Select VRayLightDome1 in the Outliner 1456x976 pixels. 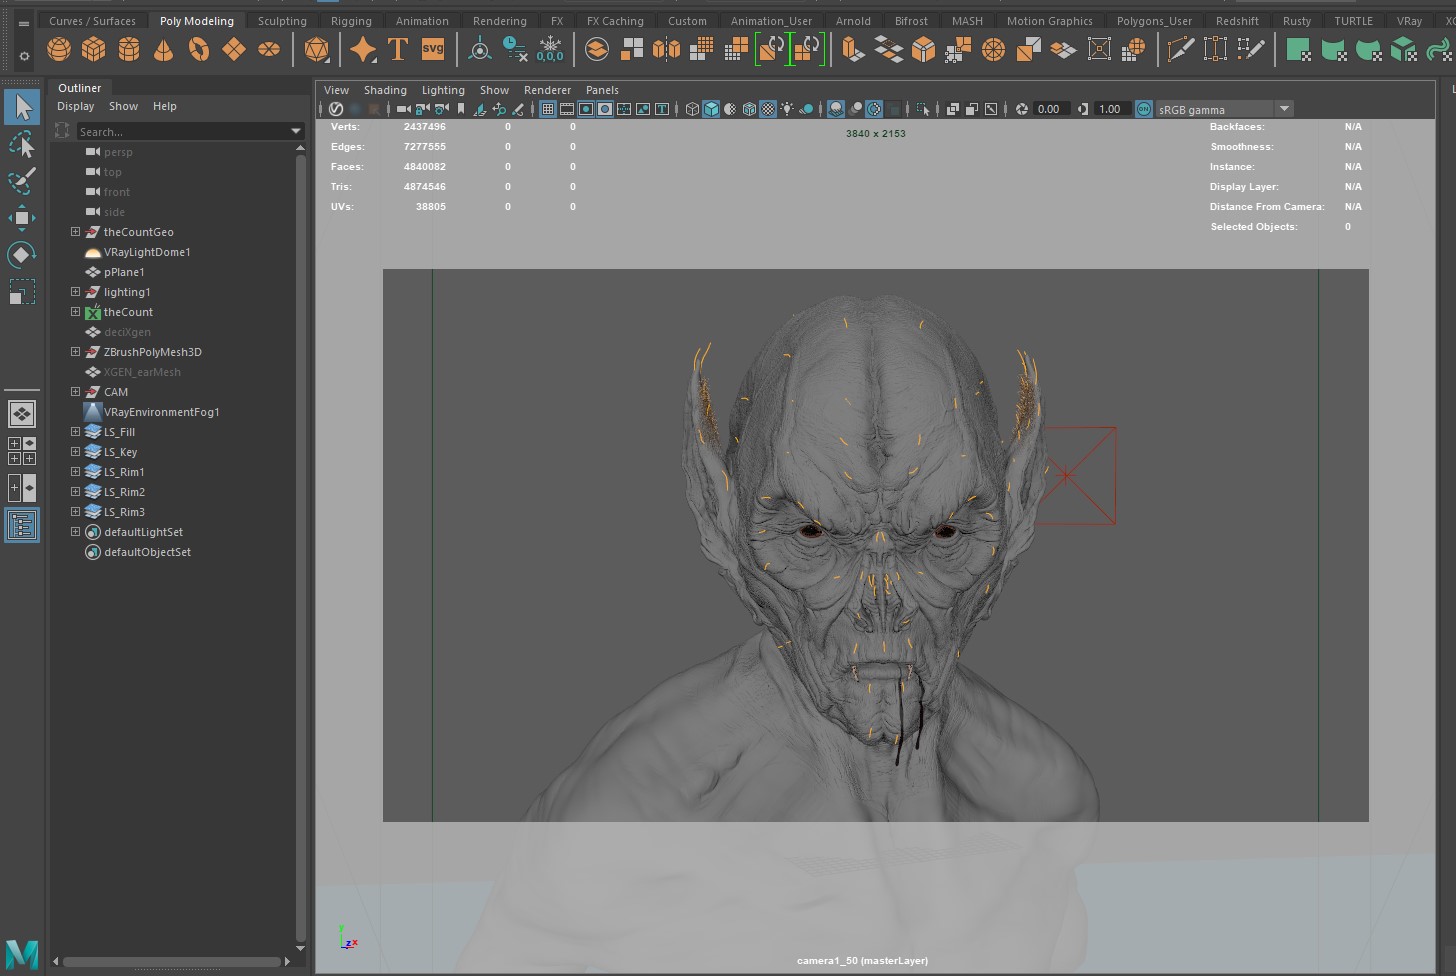[147, 252]
